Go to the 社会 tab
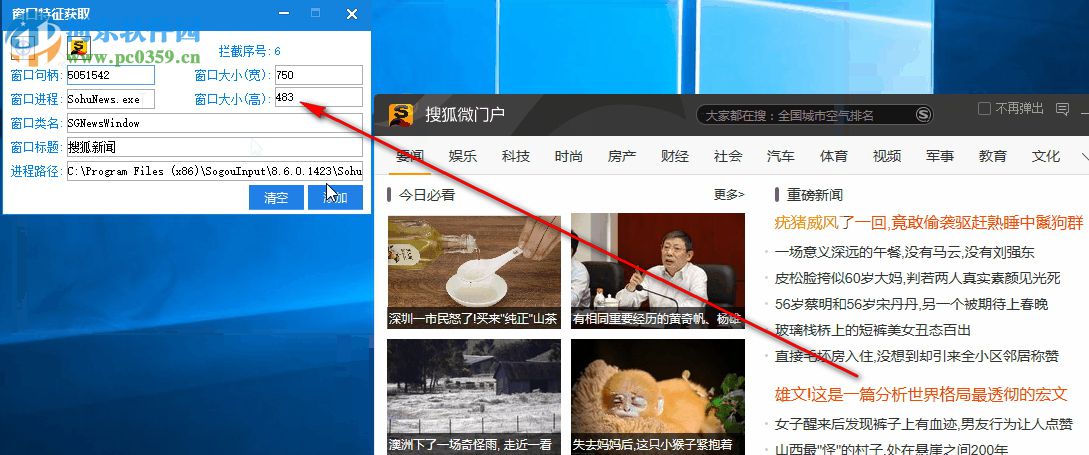 728,156
